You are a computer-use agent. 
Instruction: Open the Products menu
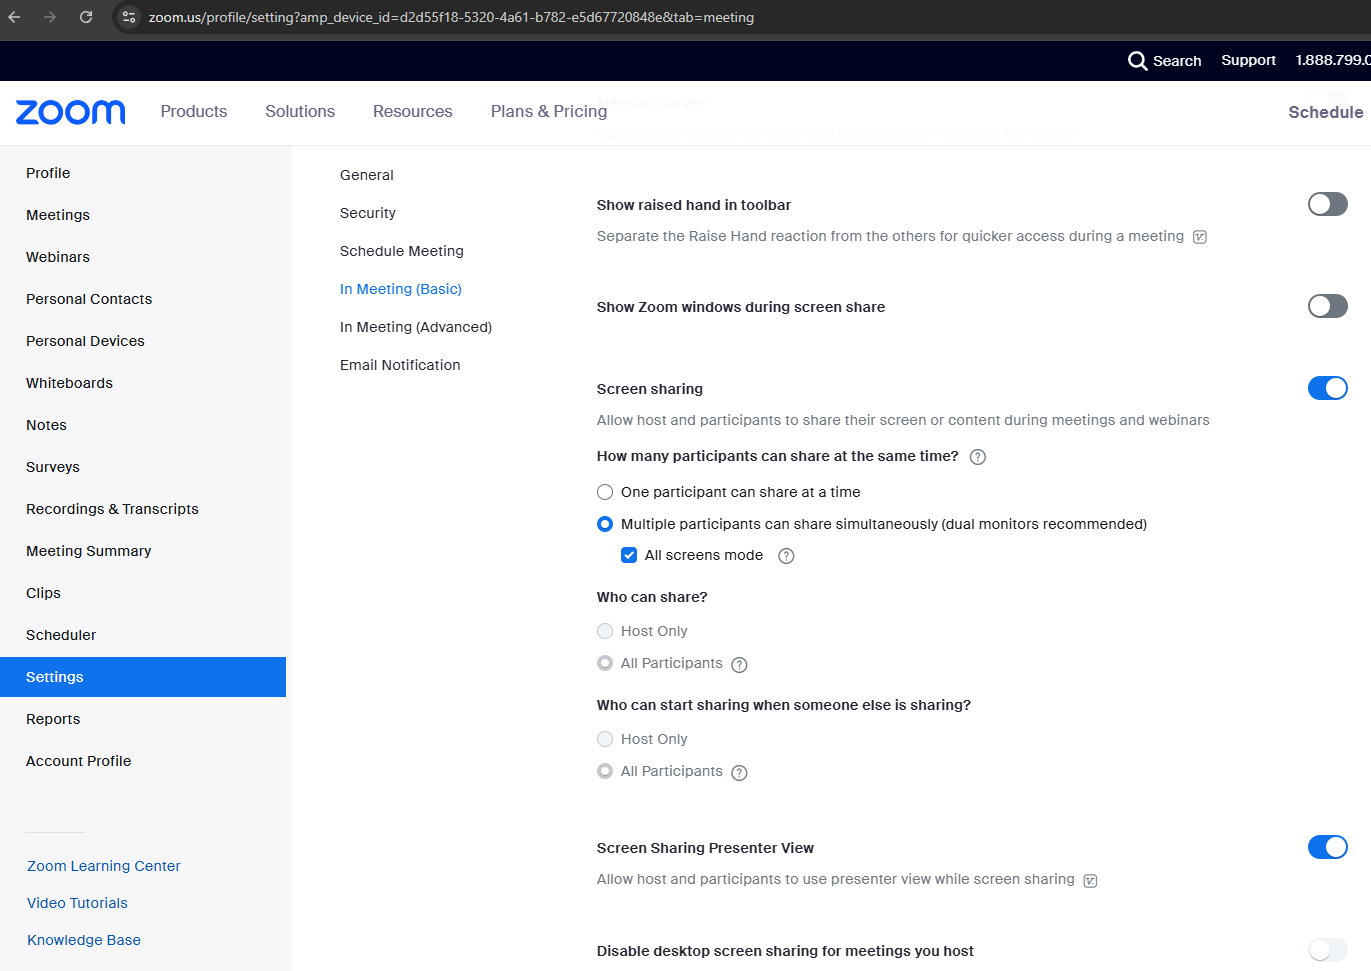tap(193, 112)
